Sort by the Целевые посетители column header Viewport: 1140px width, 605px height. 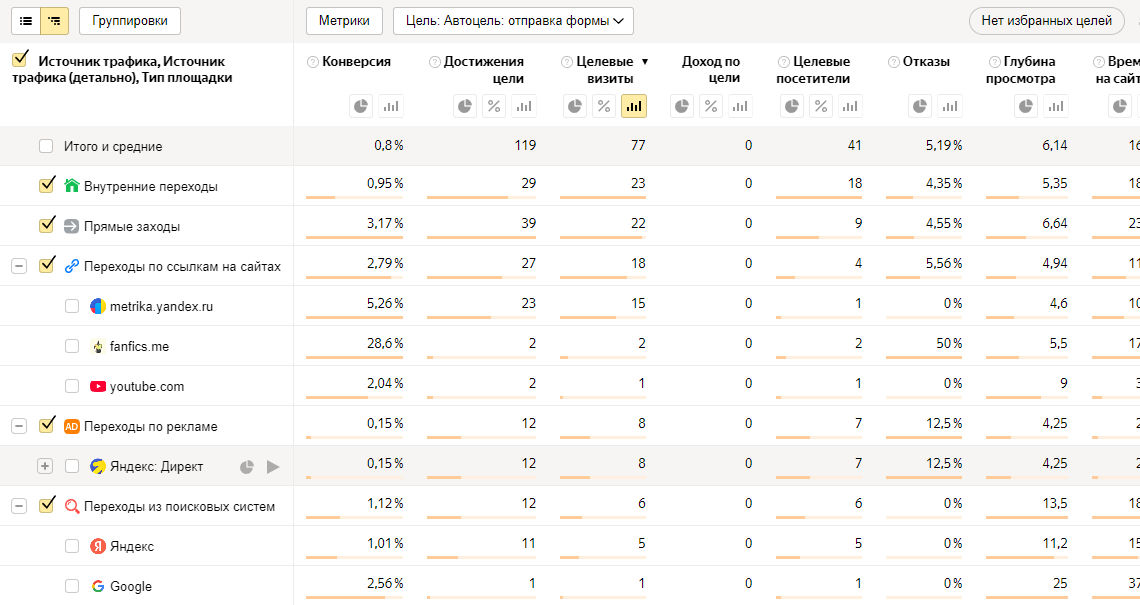(812, 70)
